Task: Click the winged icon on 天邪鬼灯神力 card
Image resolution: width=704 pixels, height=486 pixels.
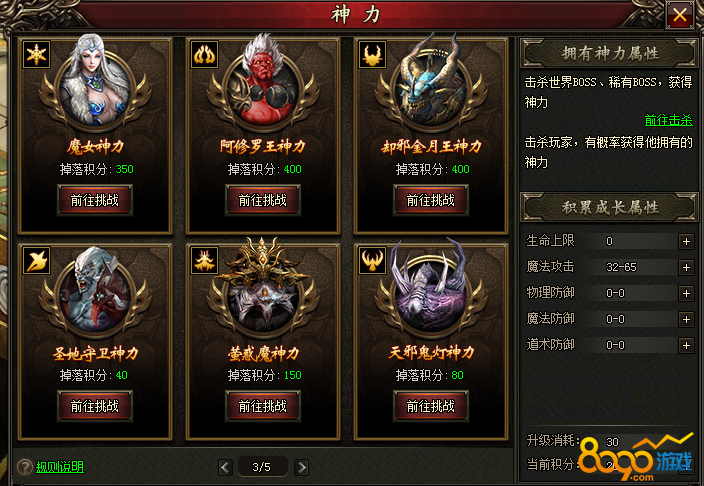Action: click(x=372, y=261)
